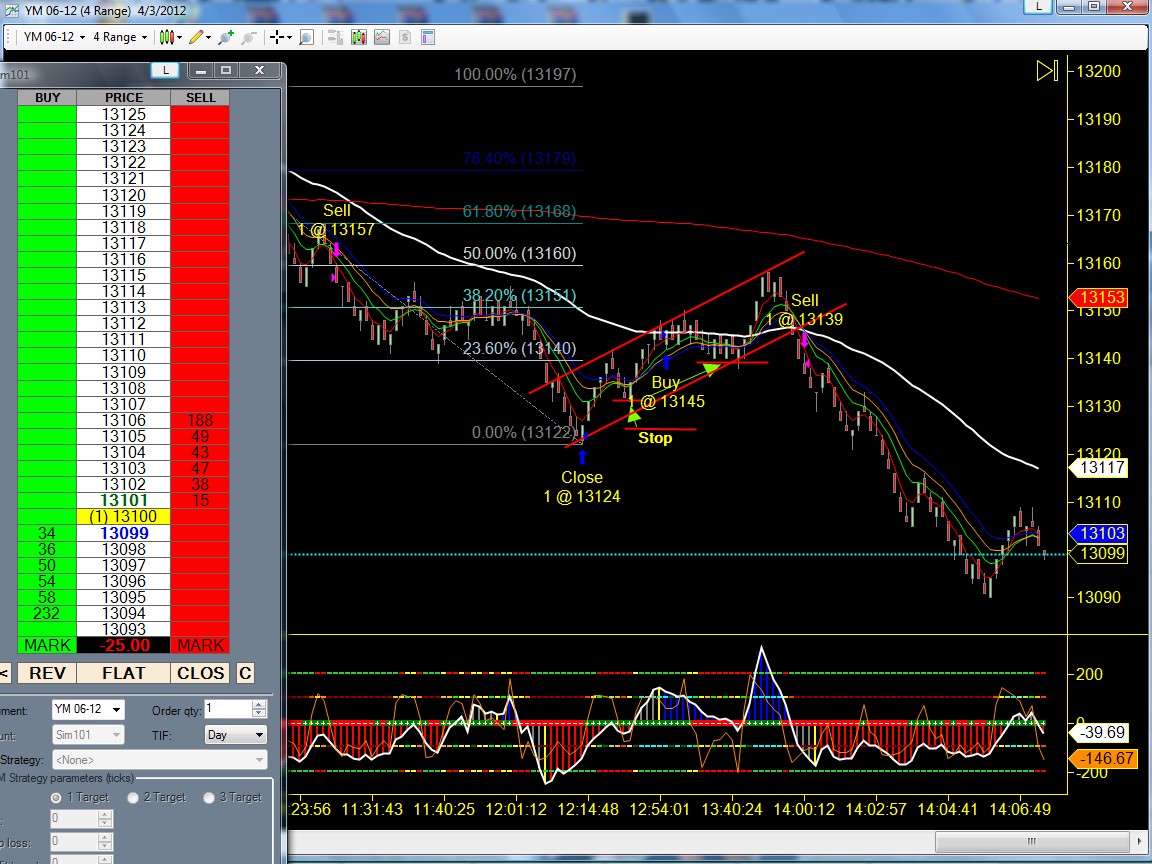
Task: Click the white 13117 price marker on axis
Action: tap(1098, 467)
